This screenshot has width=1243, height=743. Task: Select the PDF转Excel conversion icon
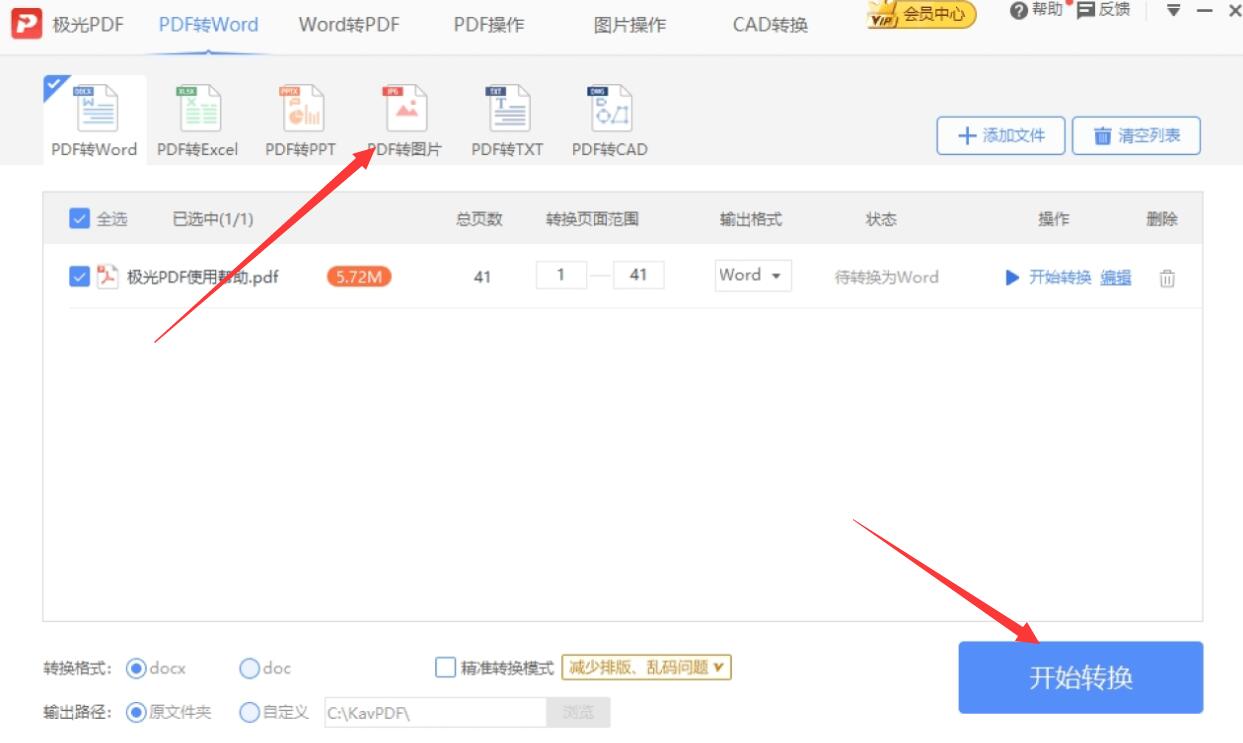[197, 109]
